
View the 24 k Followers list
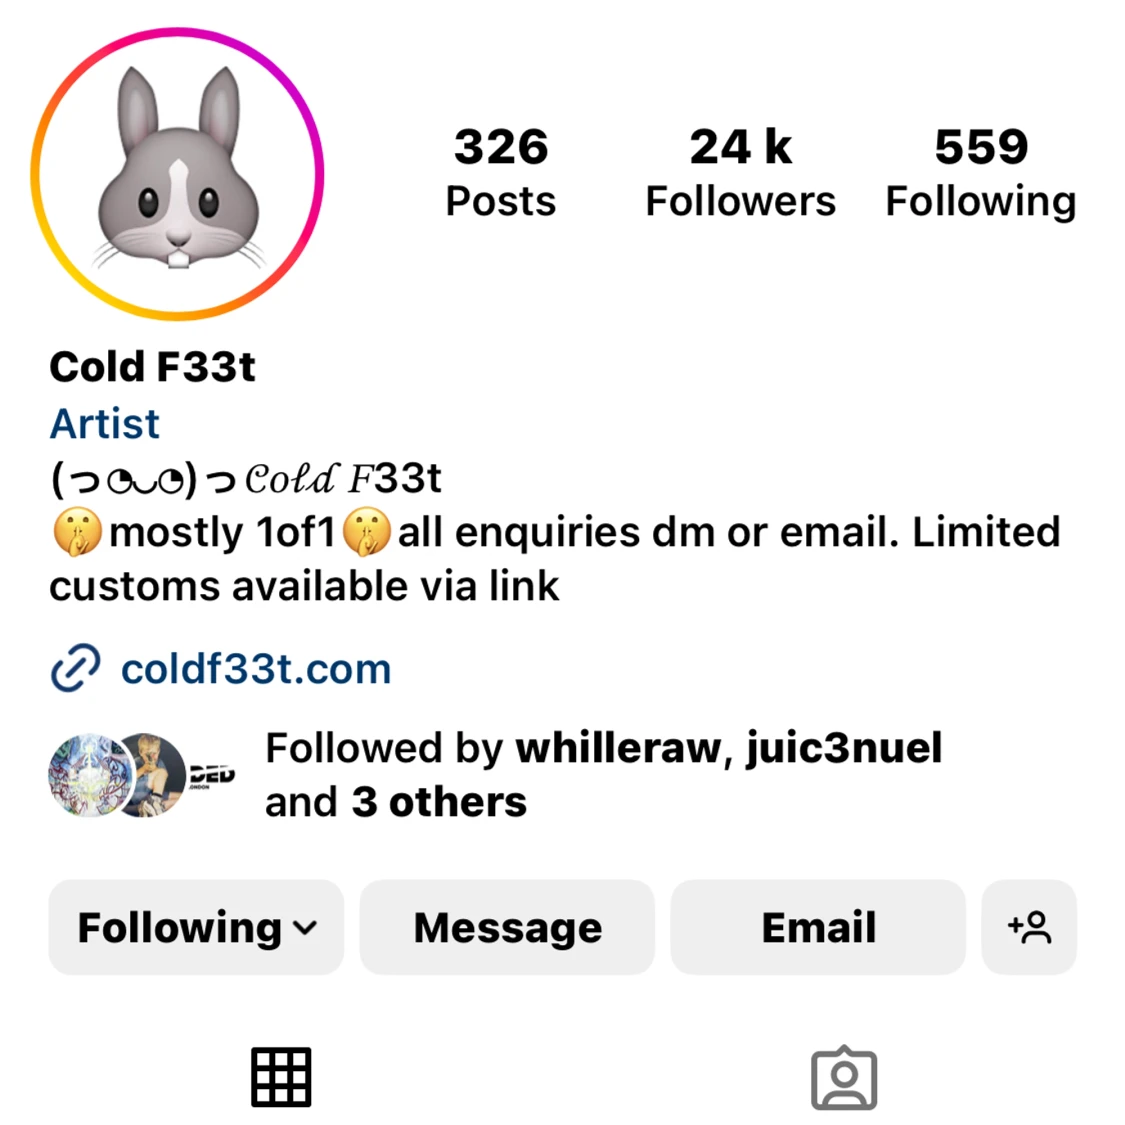[x=740, y=172]
